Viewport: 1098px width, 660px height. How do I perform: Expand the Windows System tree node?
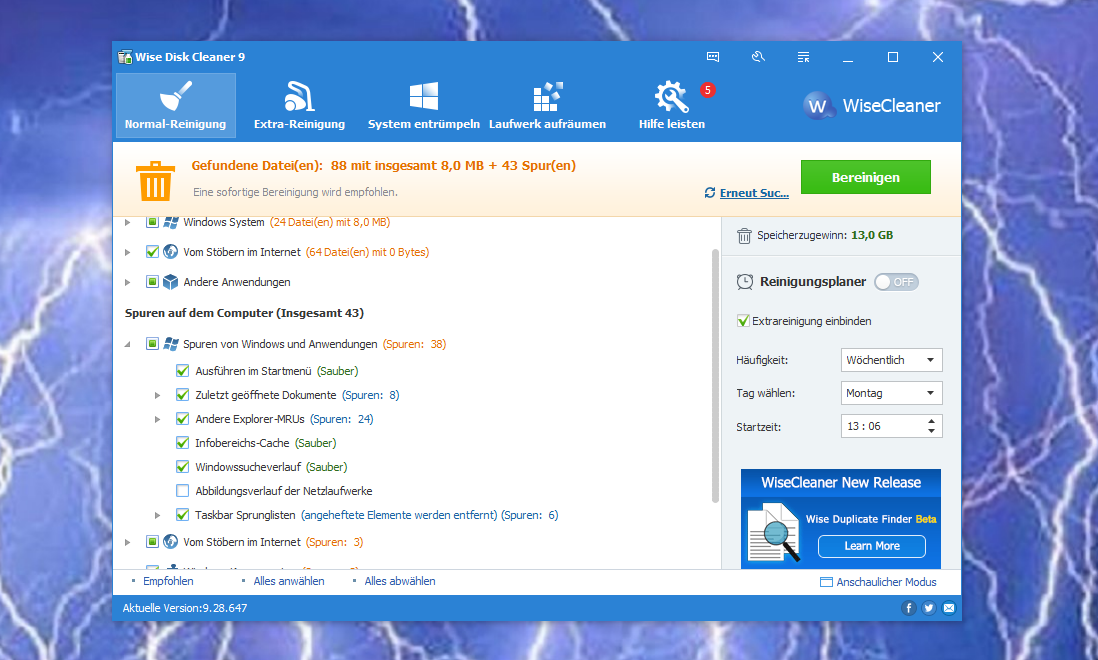coord(127,223)
